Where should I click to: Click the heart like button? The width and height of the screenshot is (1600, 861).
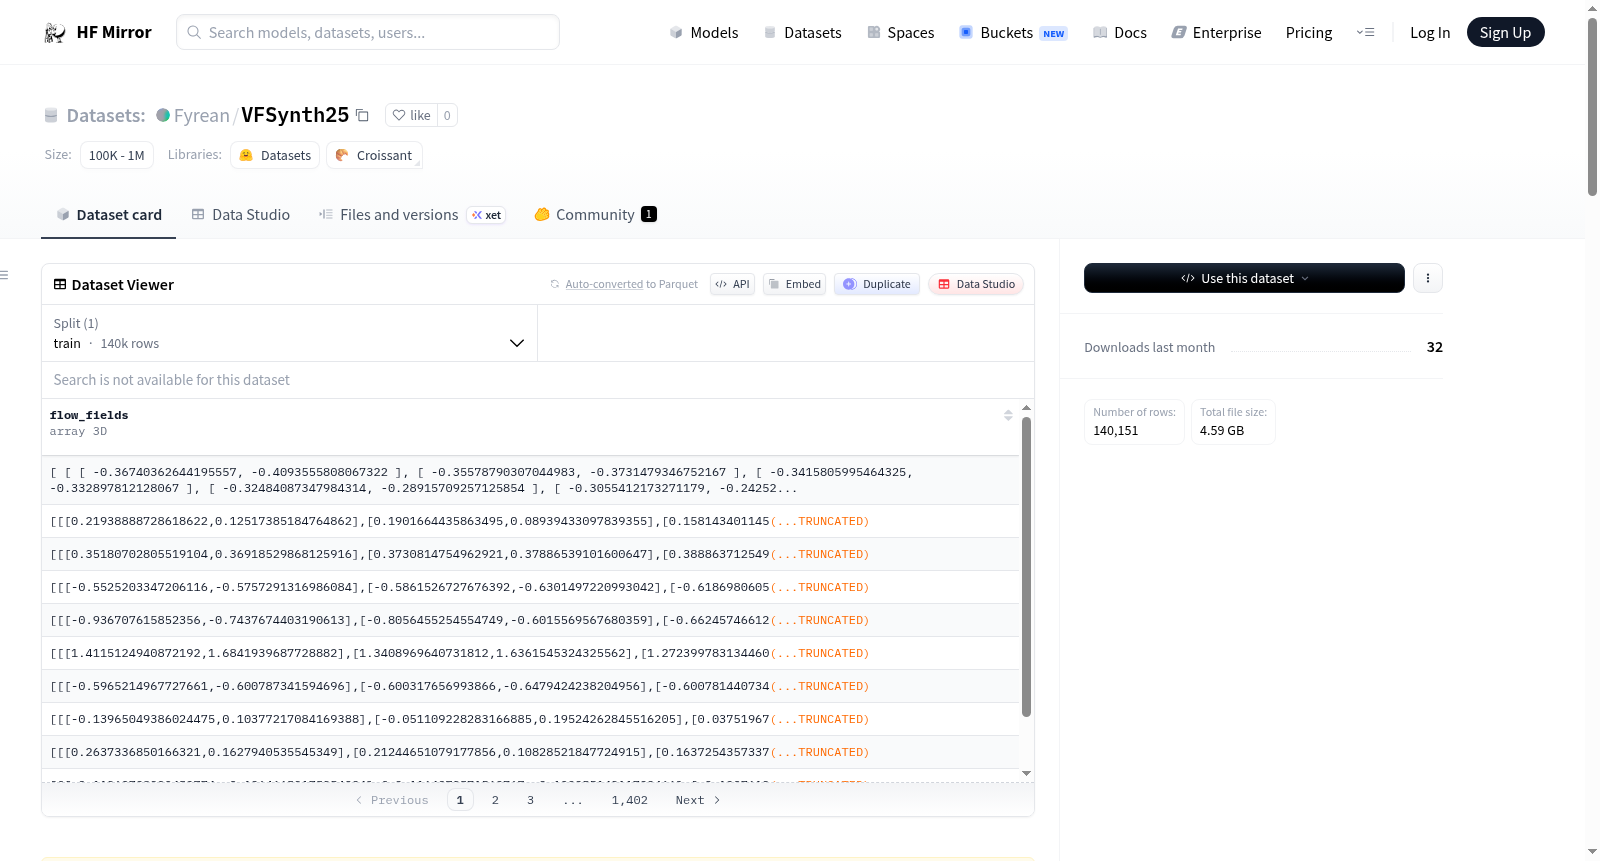[x=411, y=116]
